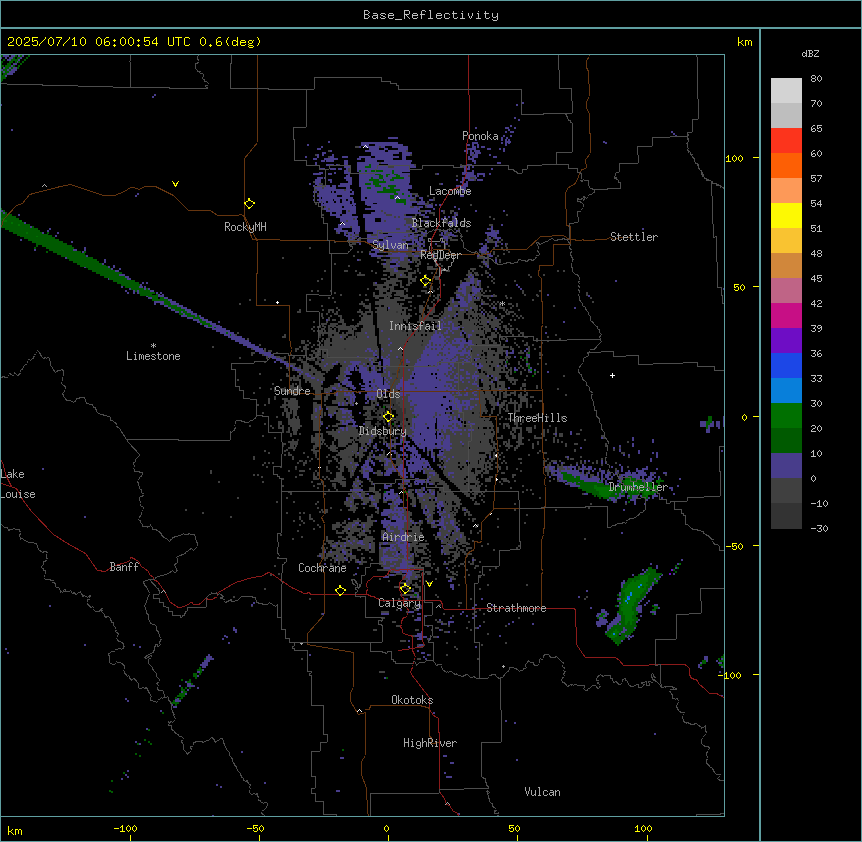
Task: Select the slate purple 0-10 dBZ swatch
Action: [786, 466]
